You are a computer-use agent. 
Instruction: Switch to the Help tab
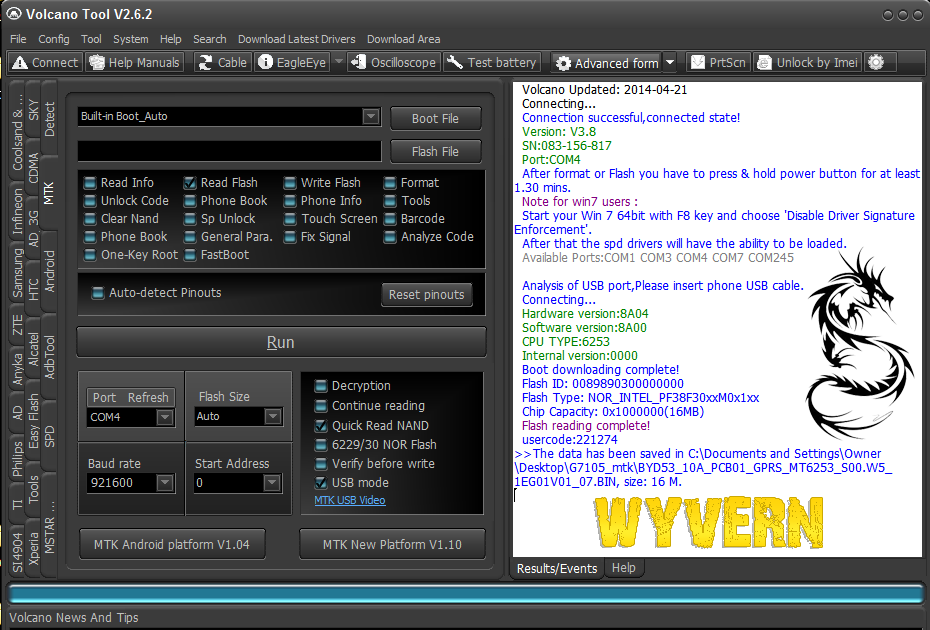(623, 568)
